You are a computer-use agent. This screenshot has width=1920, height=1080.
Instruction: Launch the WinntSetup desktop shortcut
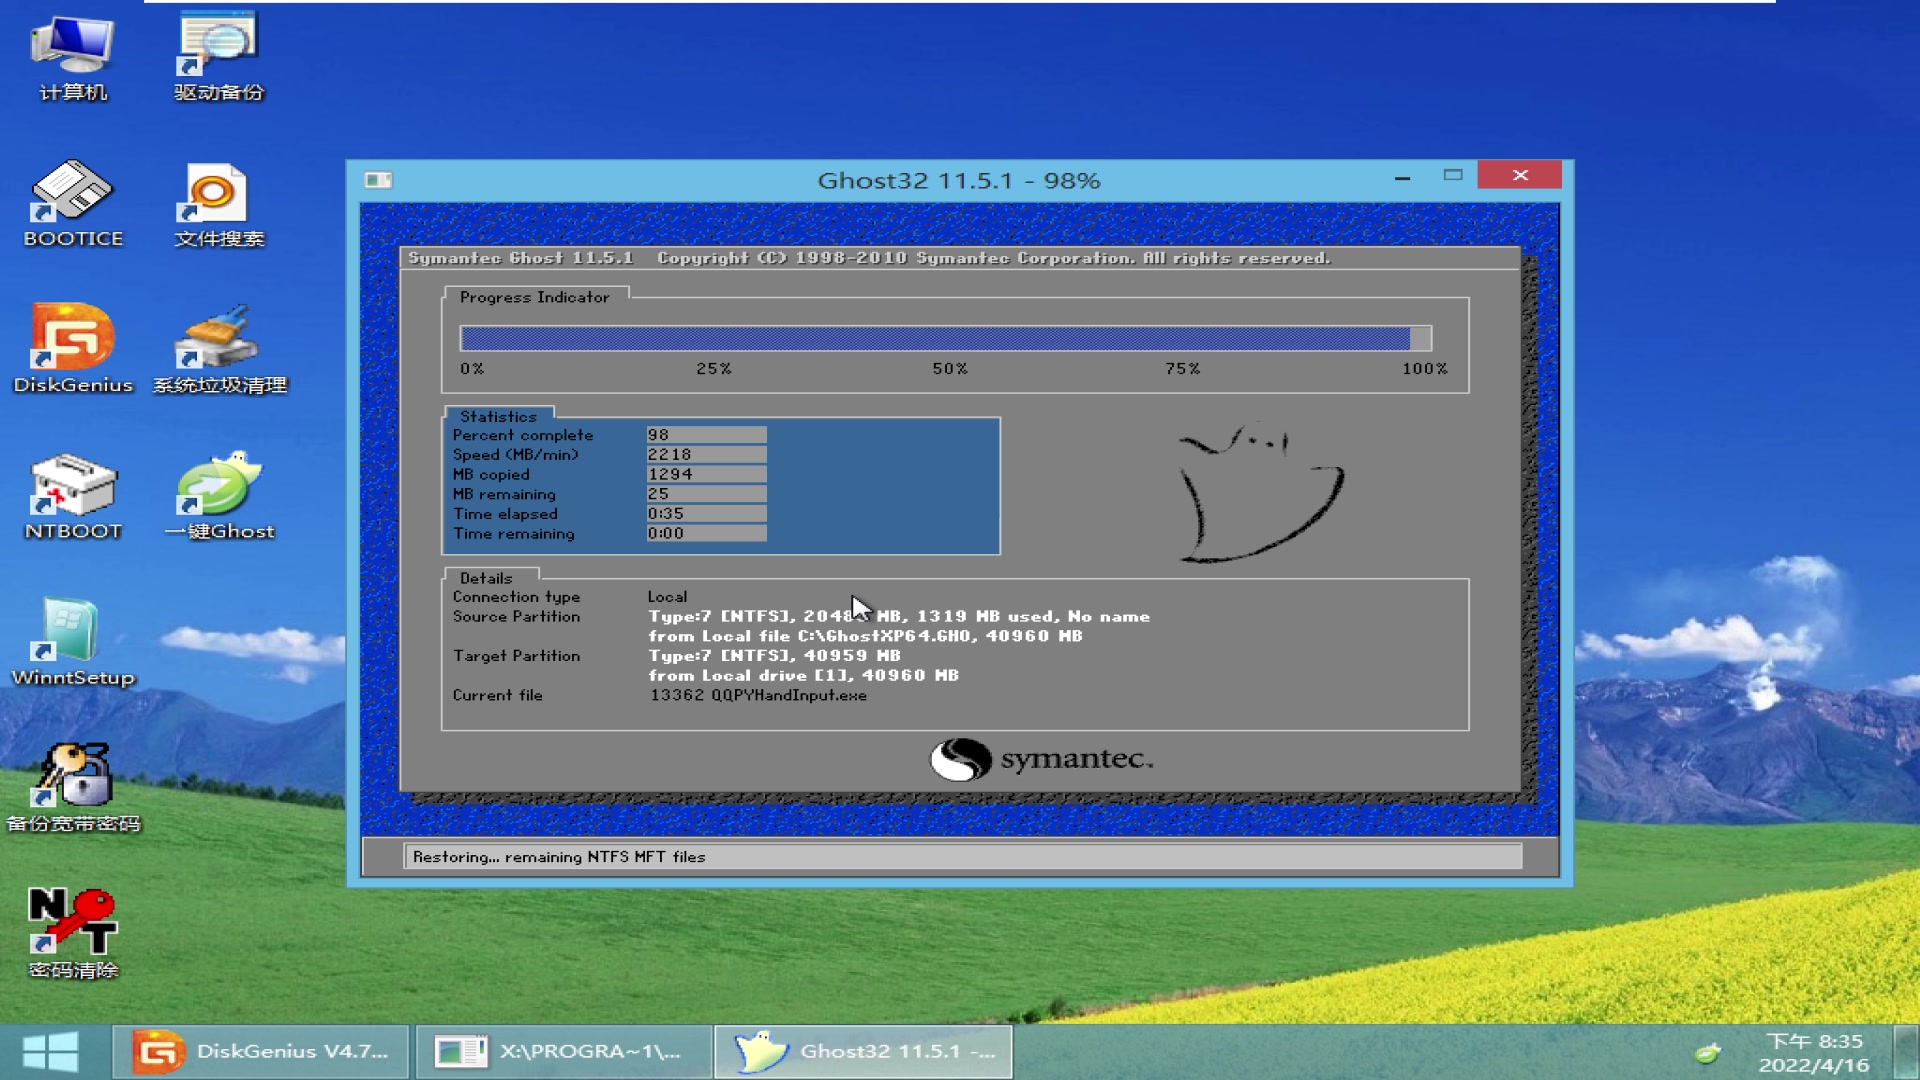coord(73,643)
